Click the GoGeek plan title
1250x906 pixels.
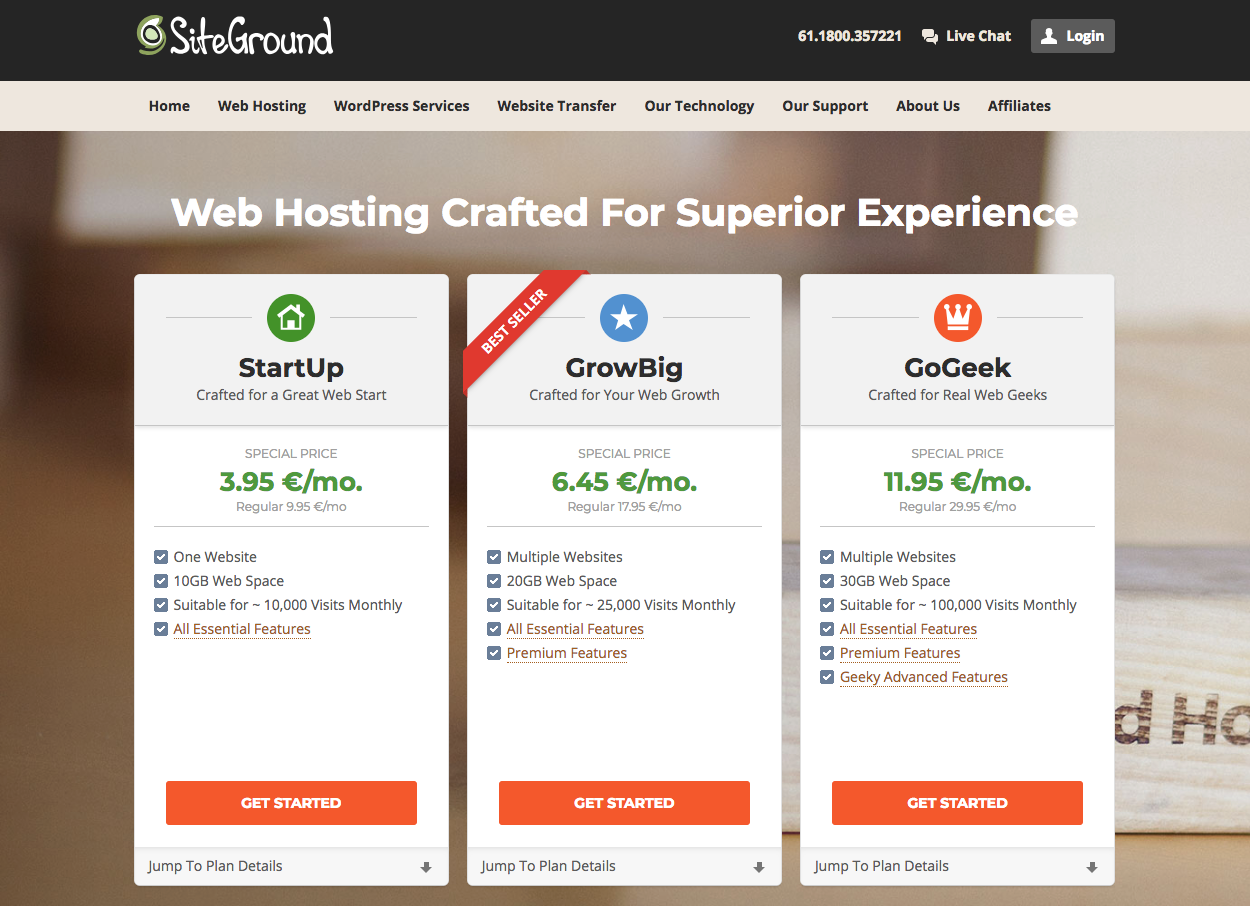pyautogui.click(x=957, y=368)
